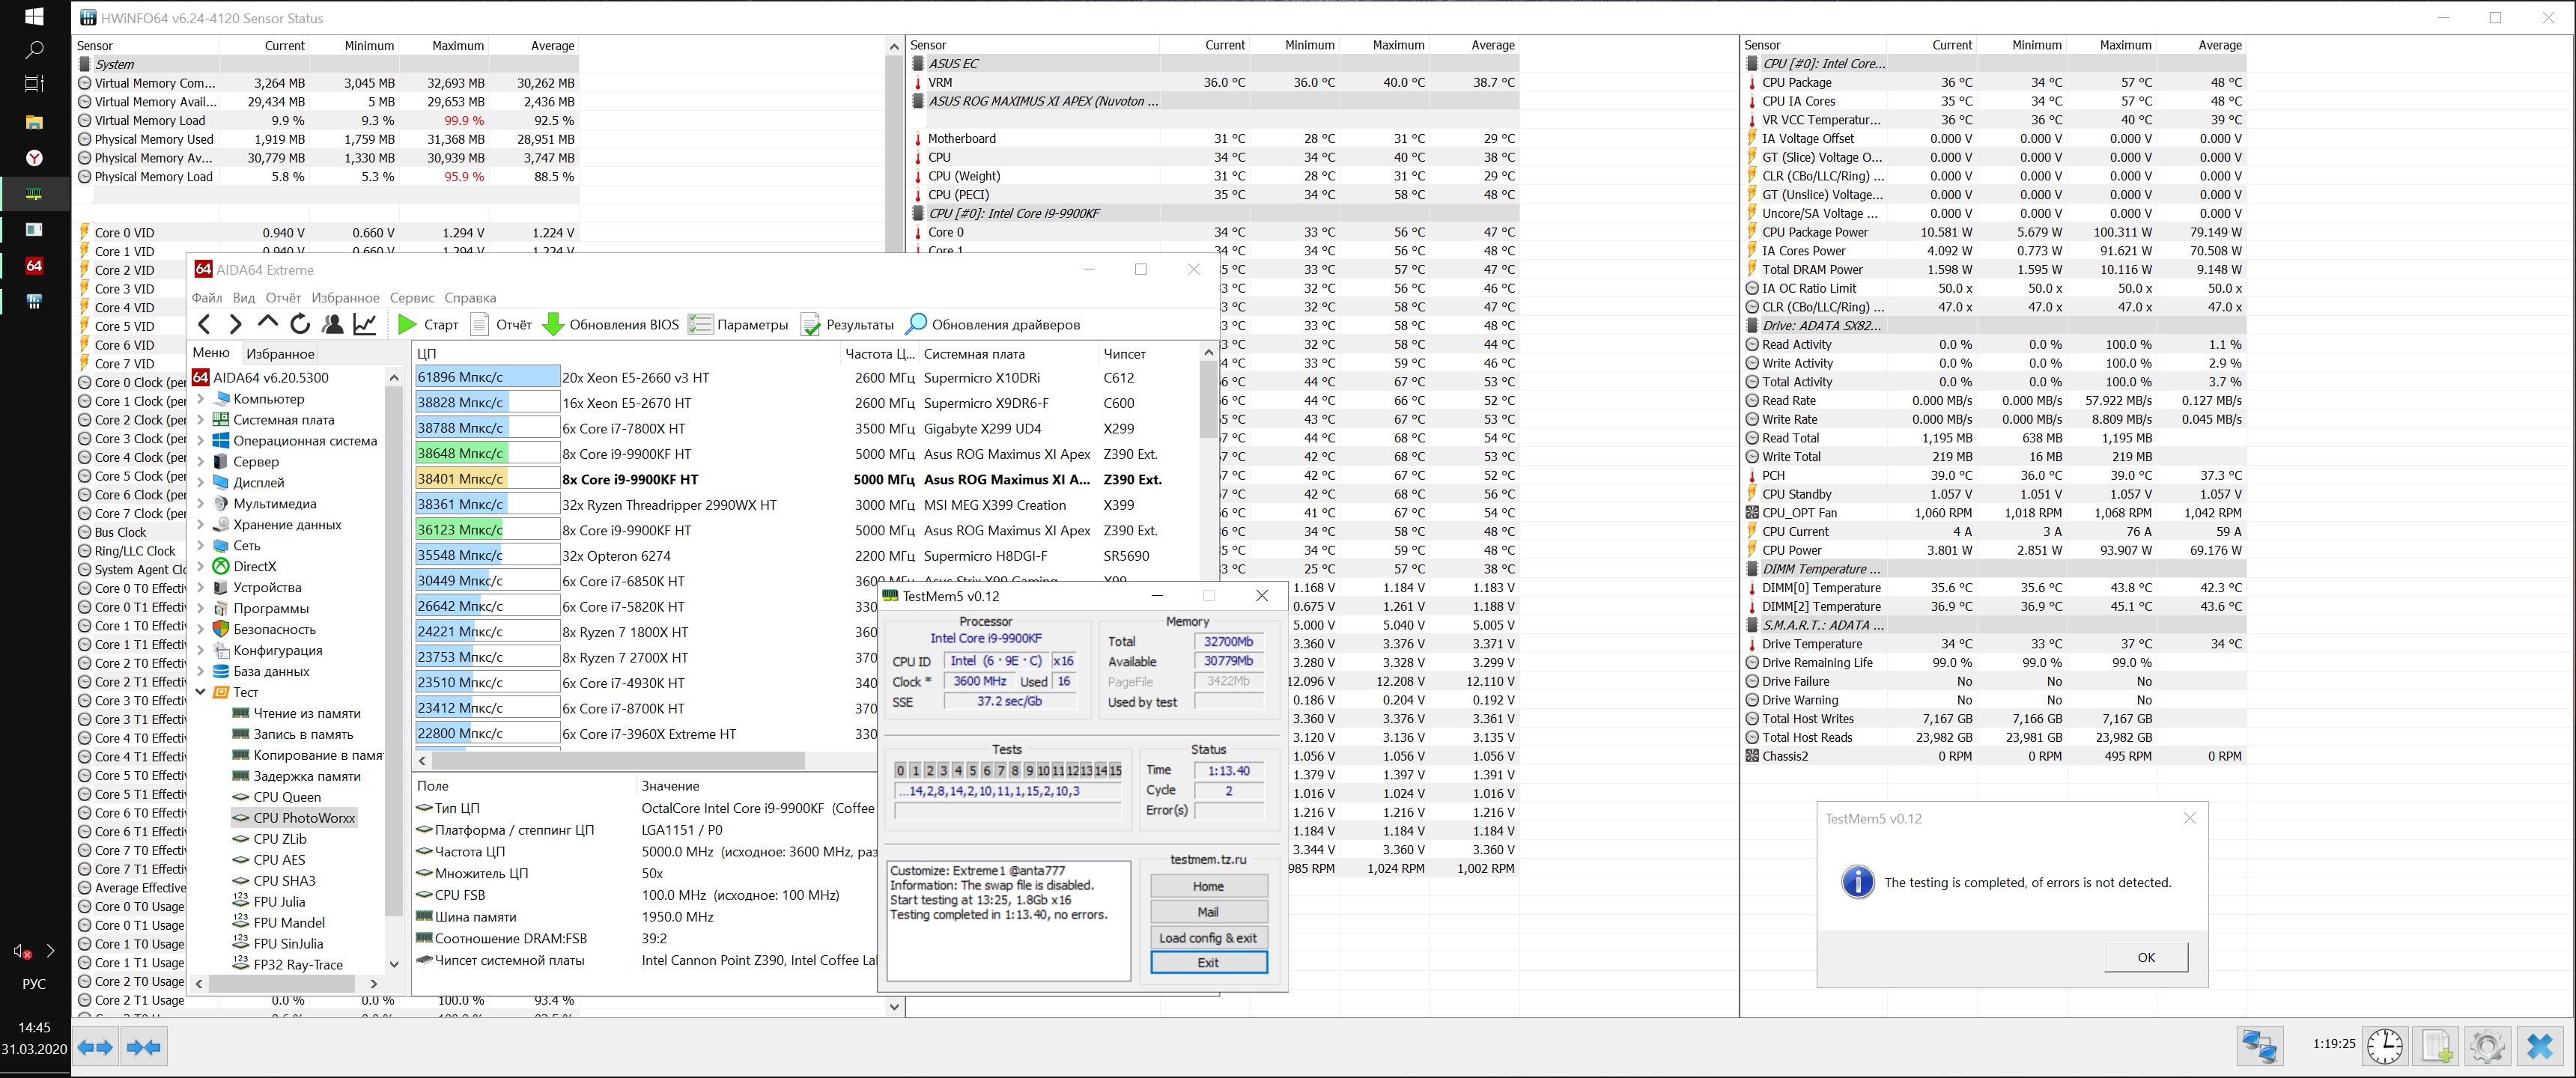Click the AIDA64 refresh icon
2576x1078 pixels.
tap(300, 324)
